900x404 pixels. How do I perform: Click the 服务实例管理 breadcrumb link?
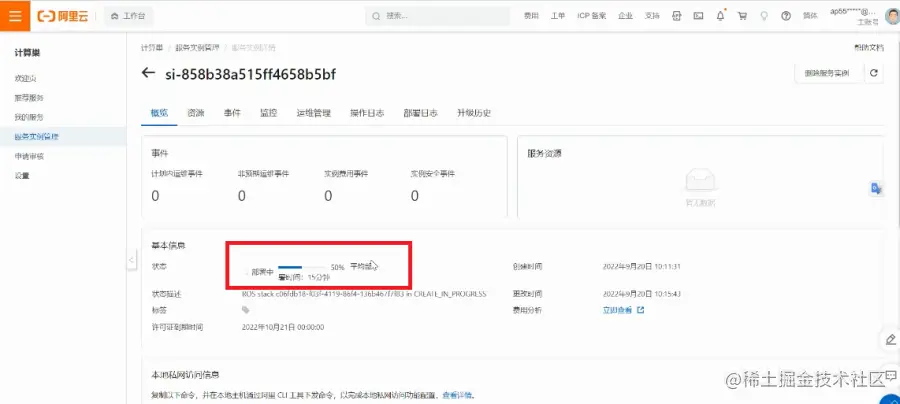197,48
